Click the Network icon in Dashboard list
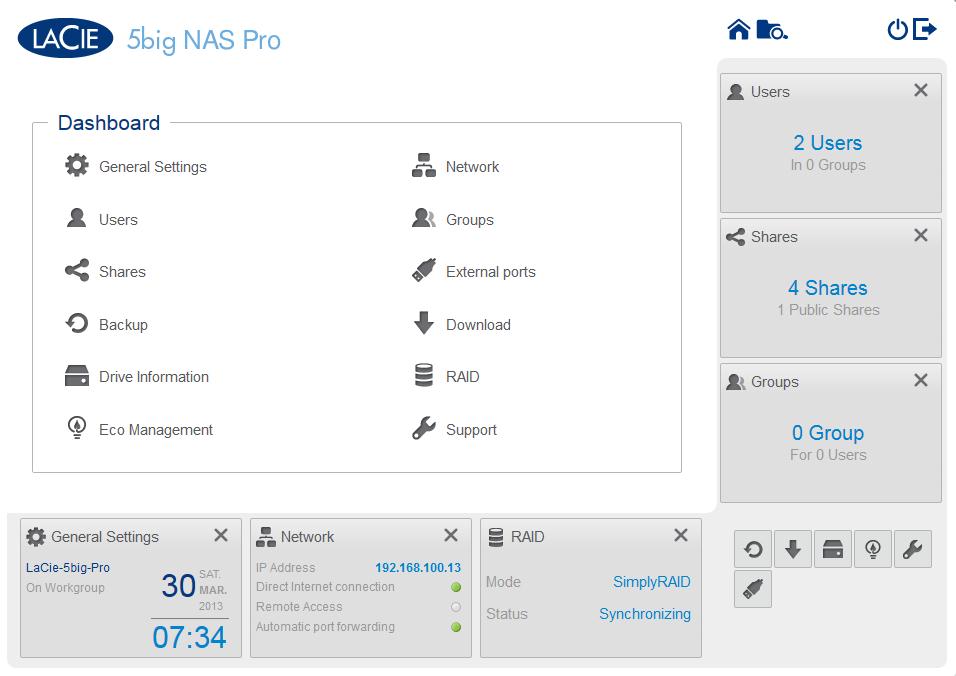This screenshot has width=956, height=676. pos(424,165)
